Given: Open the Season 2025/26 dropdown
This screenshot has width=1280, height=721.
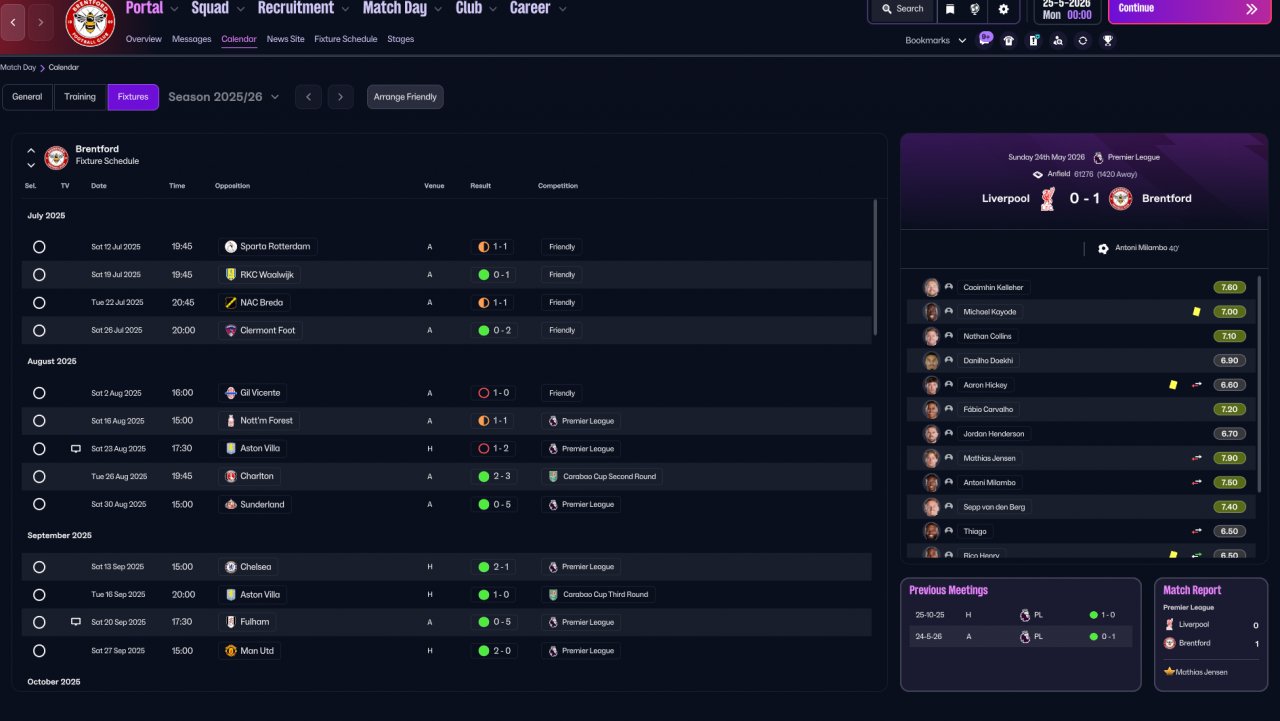Looking at the screenshot, I should [224, 97].
